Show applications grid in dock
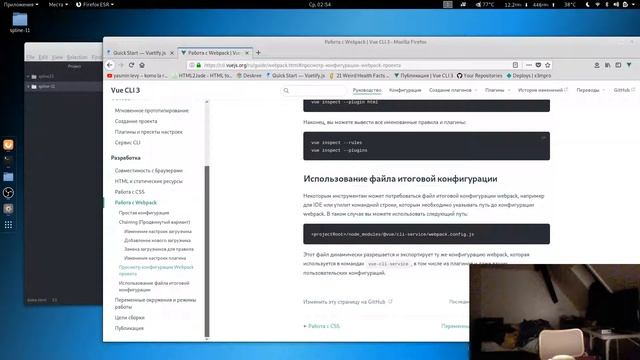640x360 pixels. click(x=8, y=224)
